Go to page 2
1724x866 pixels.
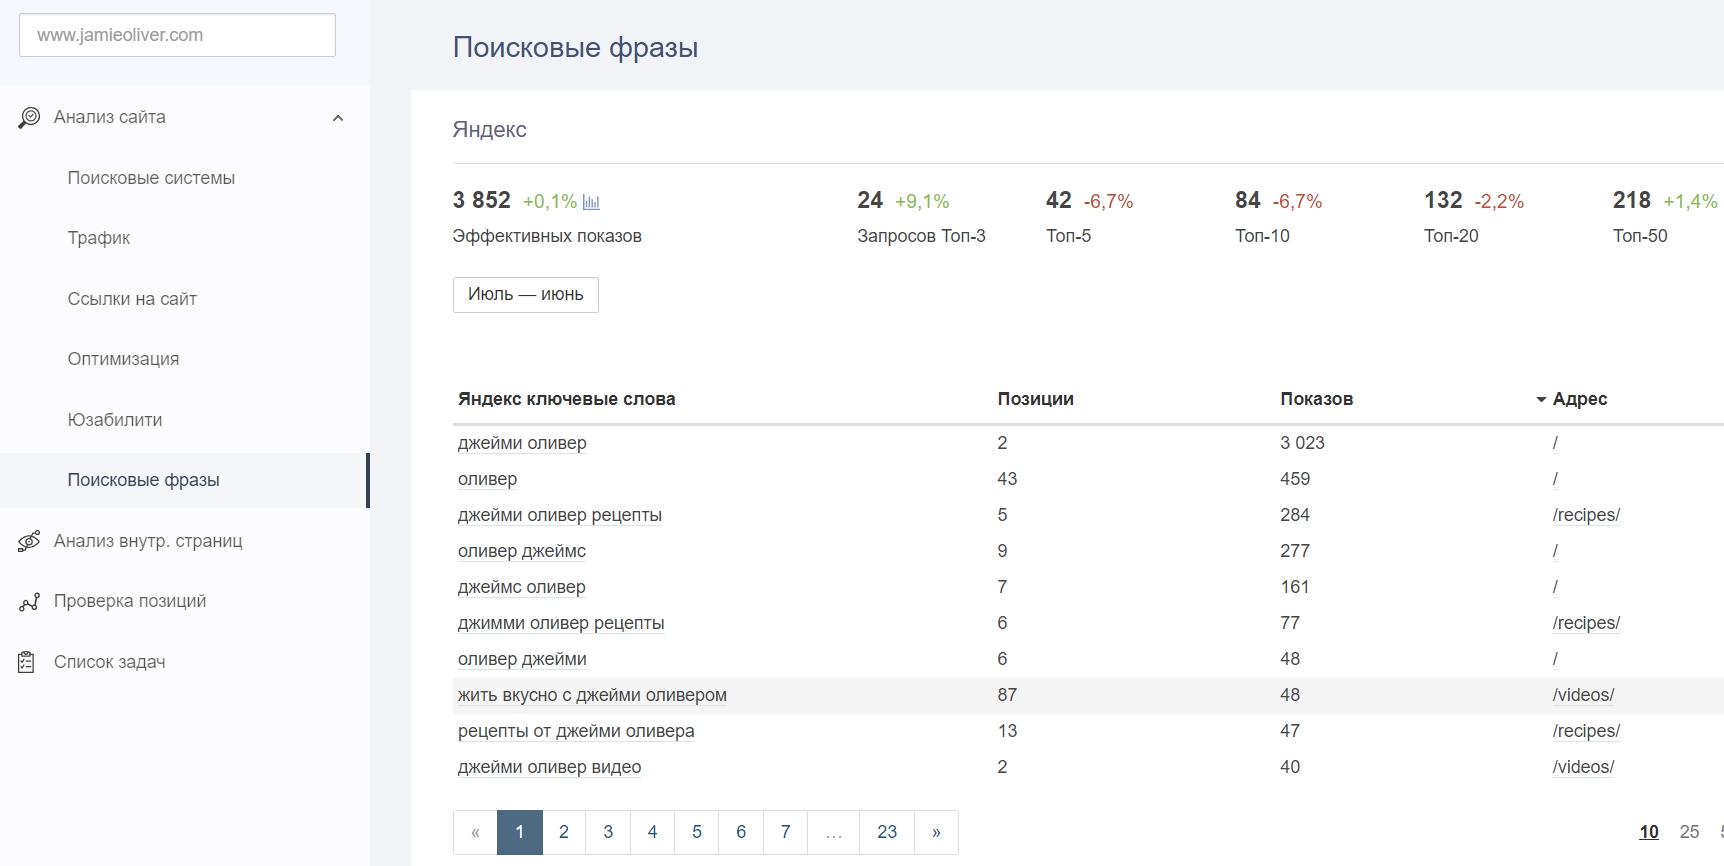point(564,832)
